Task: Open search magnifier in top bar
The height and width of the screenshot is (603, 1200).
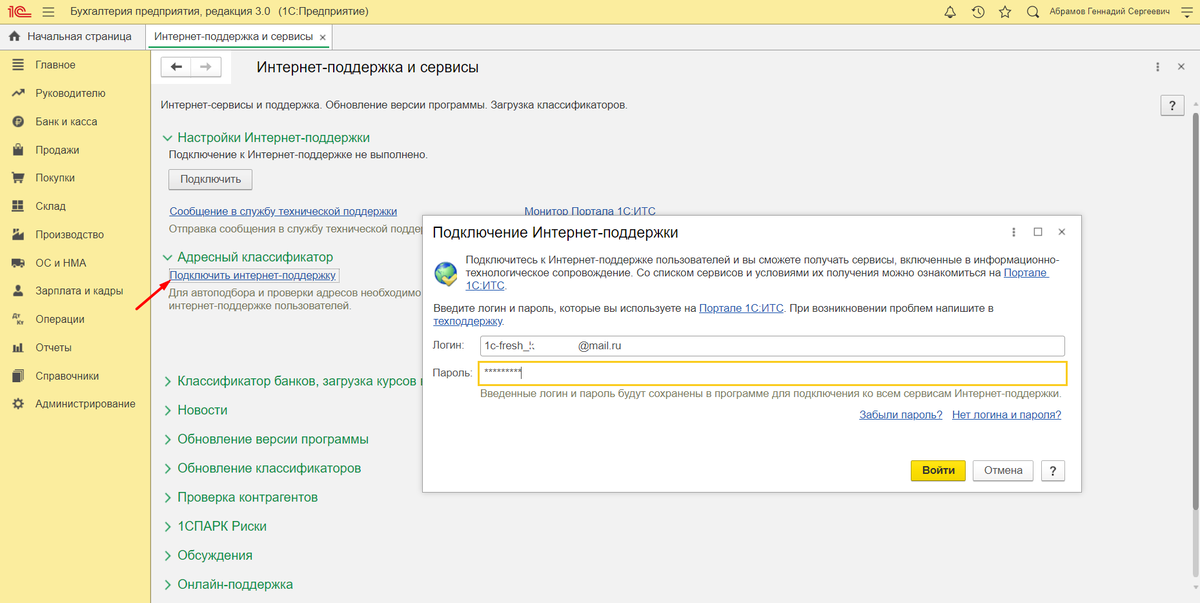Action: [x=1032, y=12]
